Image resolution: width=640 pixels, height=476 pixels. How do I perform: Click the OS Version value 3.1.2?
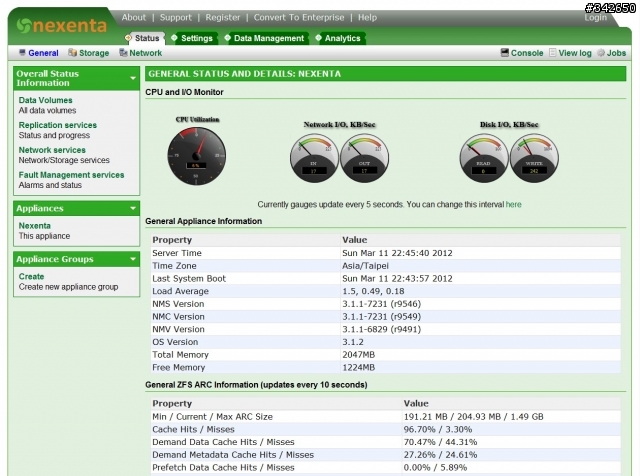click(x=353, y=342)
